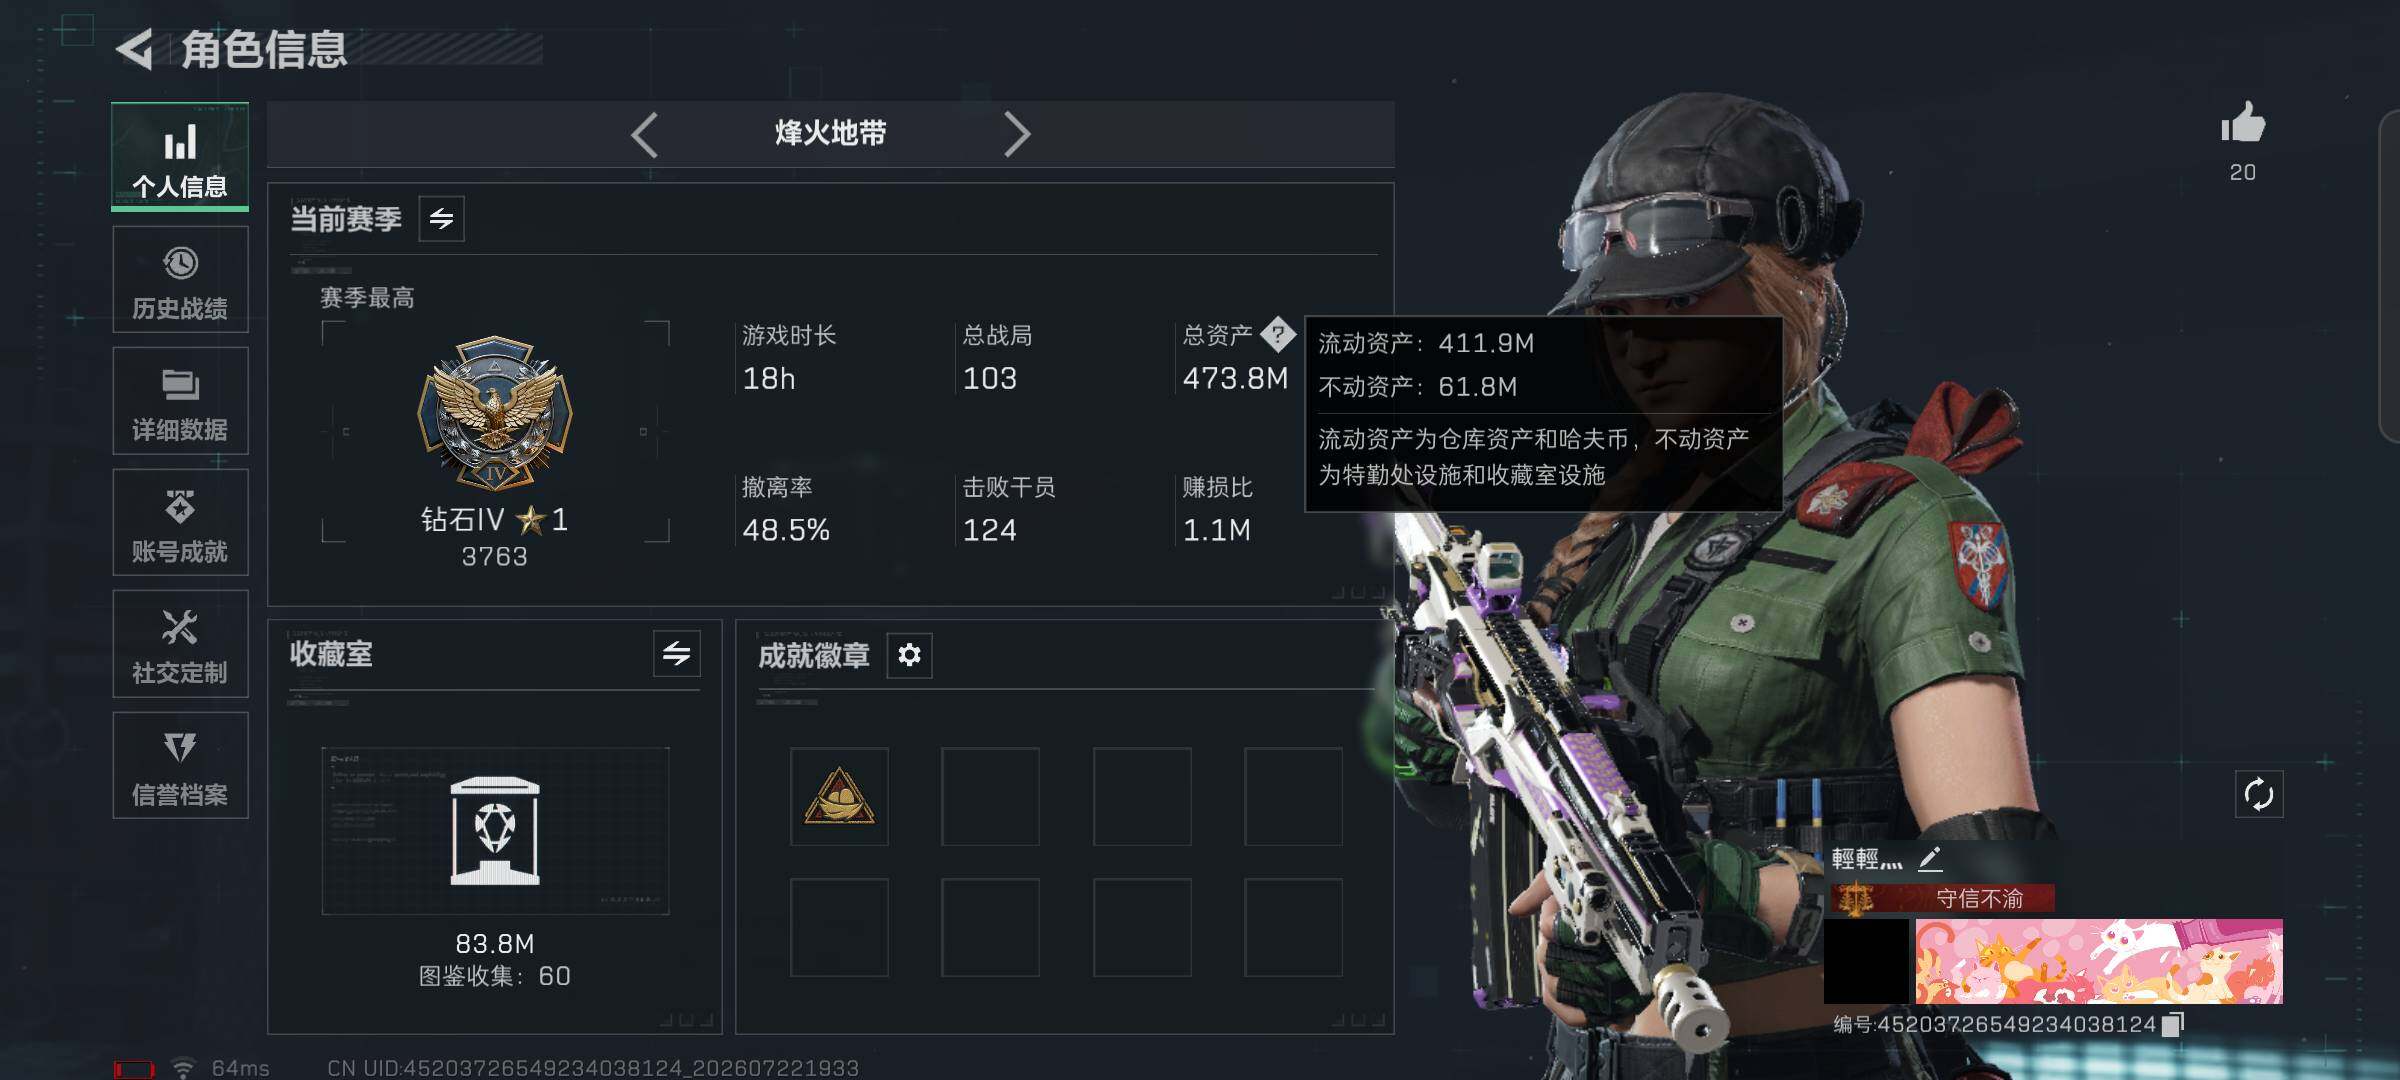Open the 信誉档案 section
This screenshot has width=2400, height=1080.
coord(180,766)
